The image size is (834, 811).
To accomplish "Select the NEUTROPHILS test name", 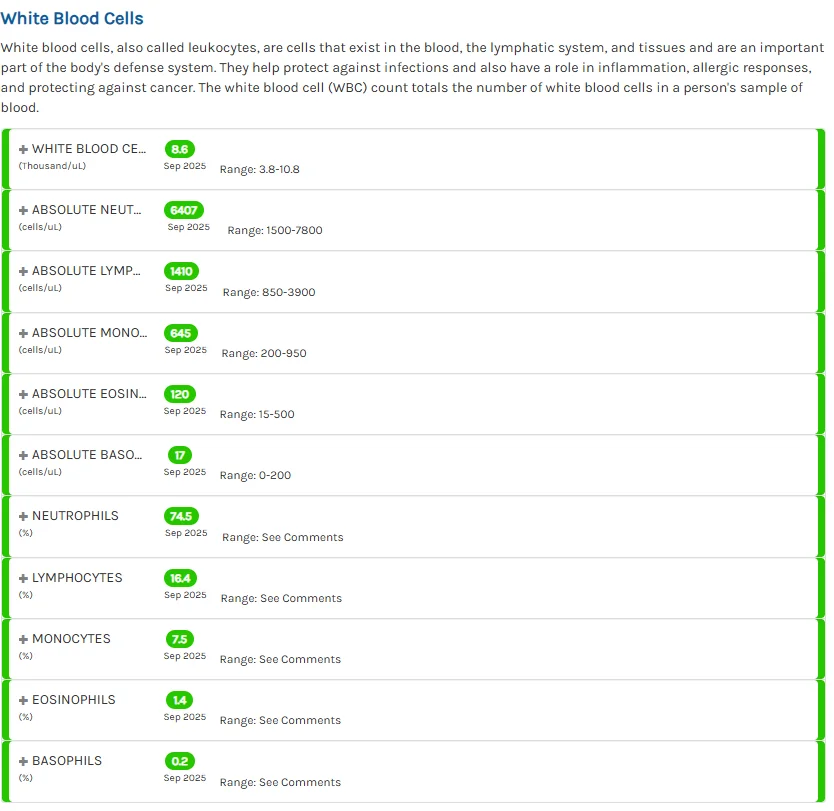I will coord(75,516).
